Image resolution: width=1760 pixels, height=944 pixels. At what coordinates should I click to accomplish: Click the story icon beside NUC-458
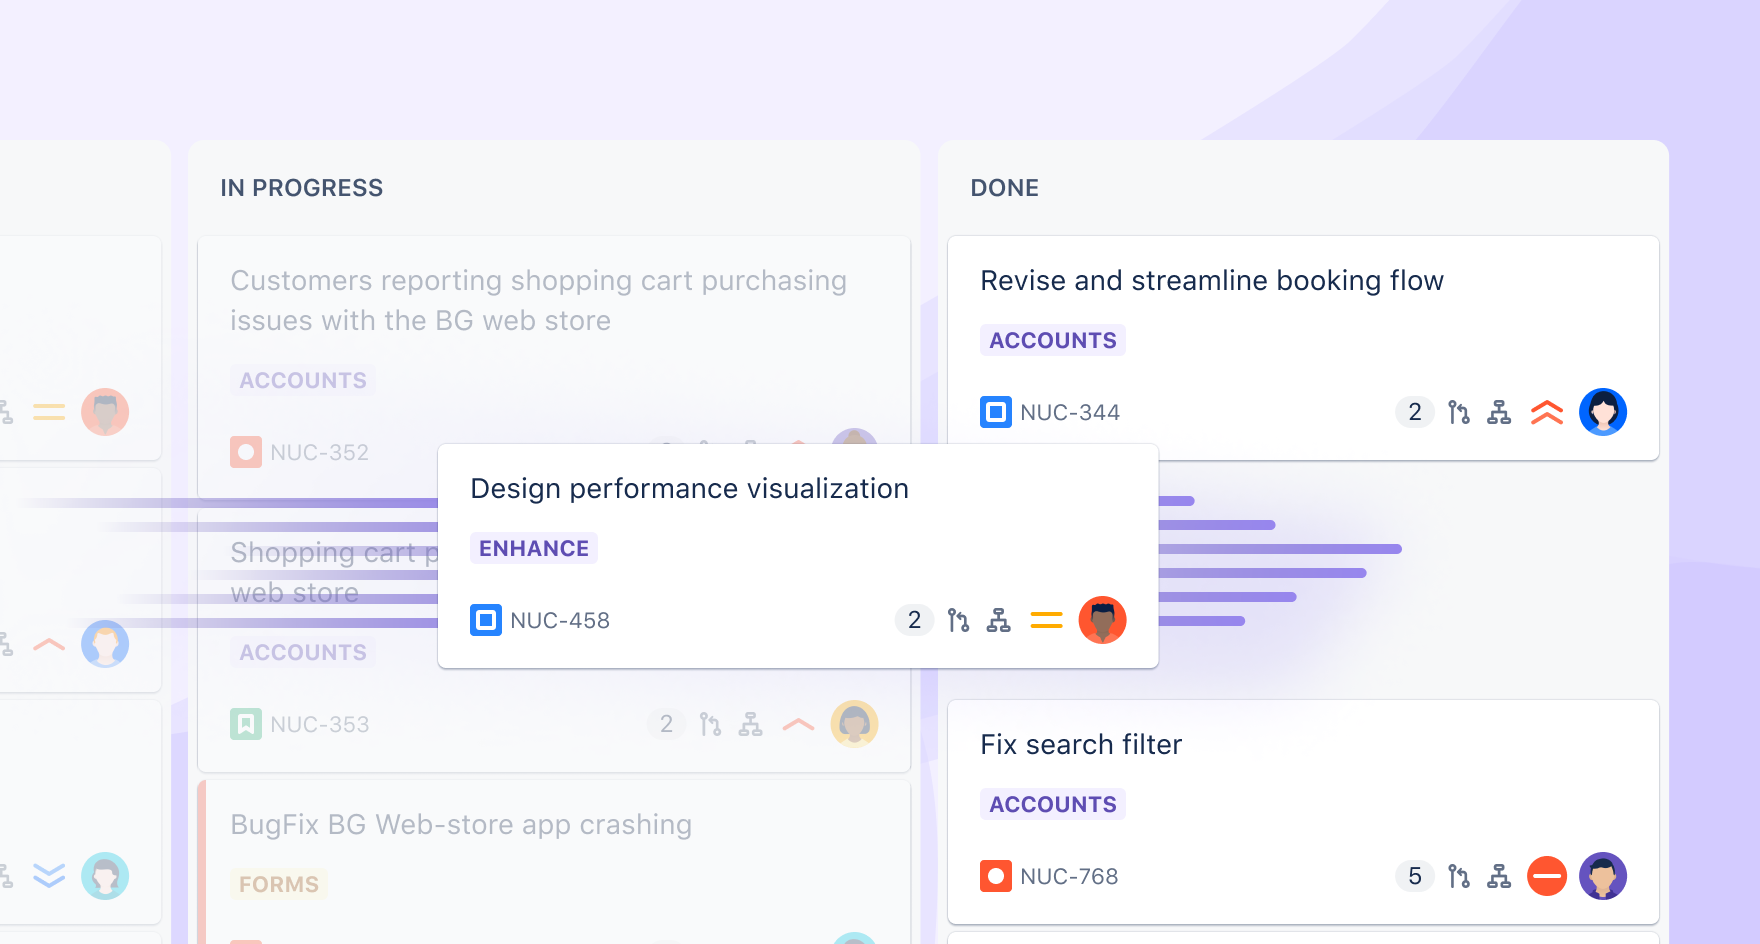(486, 620)
